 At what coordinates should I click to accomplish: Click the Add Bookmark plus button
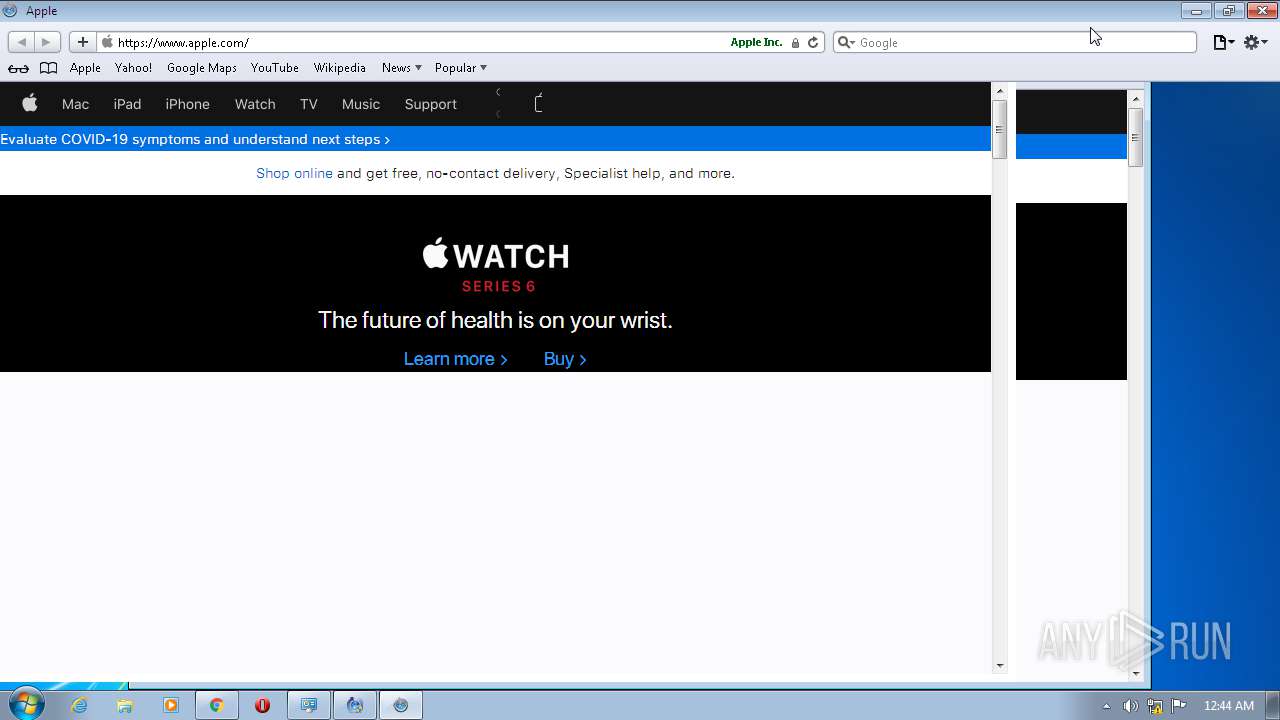click(83, 42)
